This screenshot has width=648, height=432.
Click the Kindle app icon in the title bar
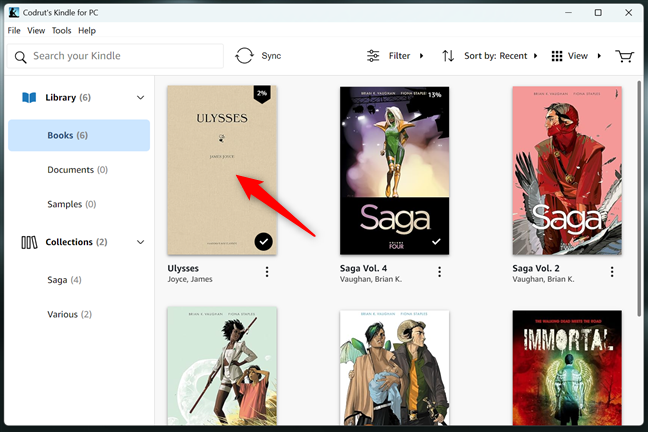(14, 13)
